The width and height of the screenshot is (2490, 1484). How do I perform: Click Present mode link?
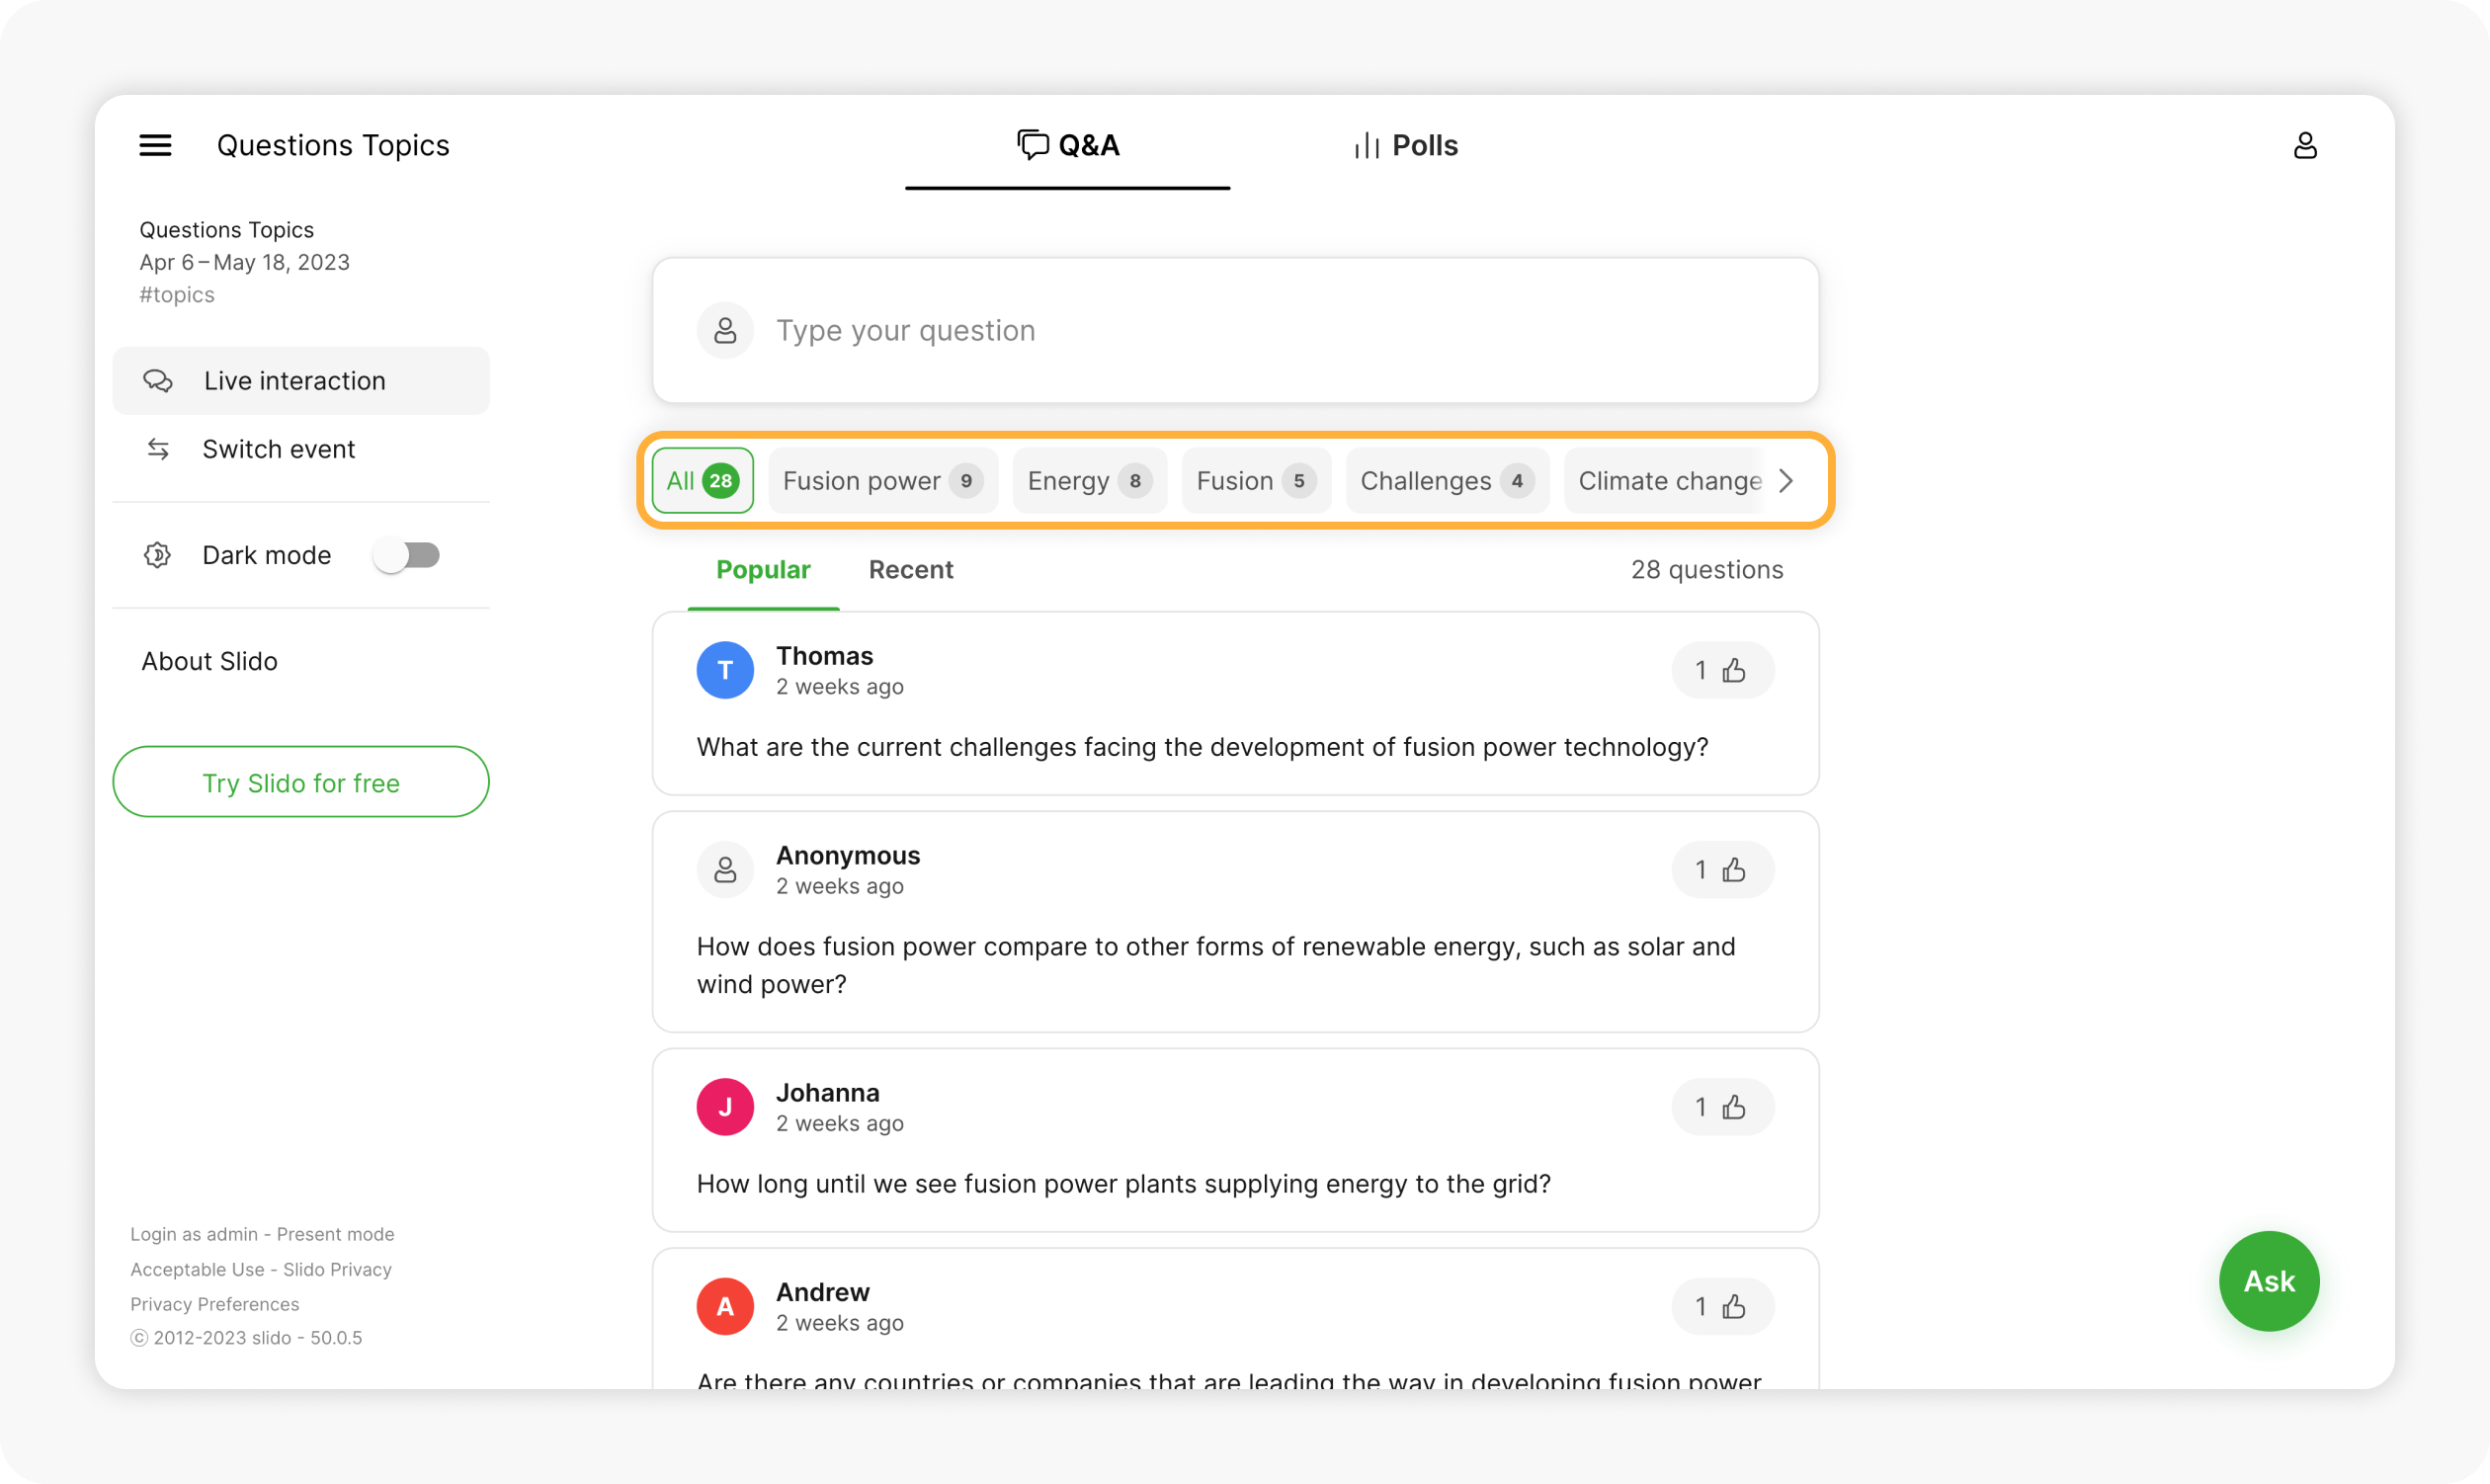(335, 1234)
